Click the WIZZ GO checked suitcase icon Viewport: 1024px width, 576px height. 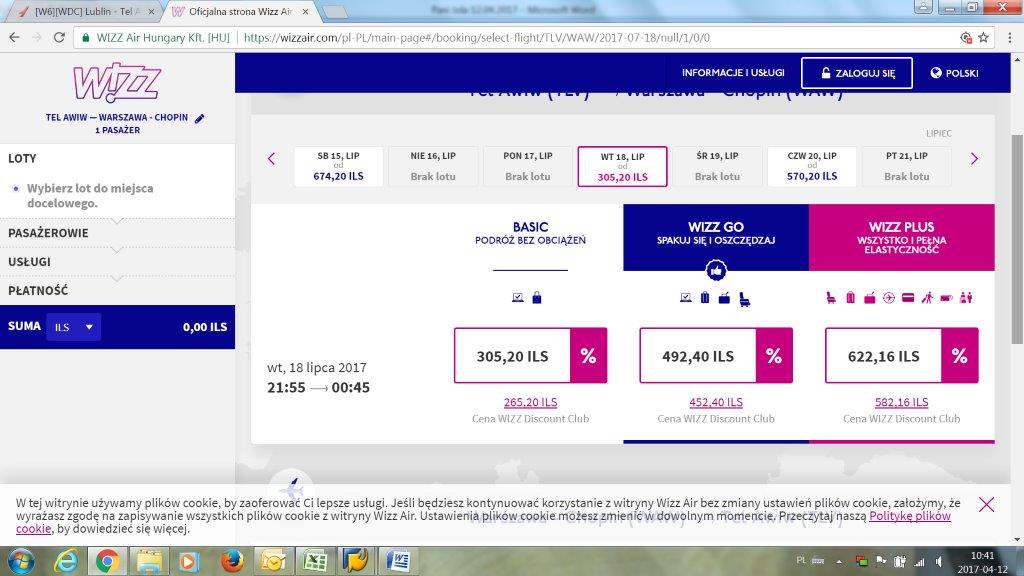705,298
